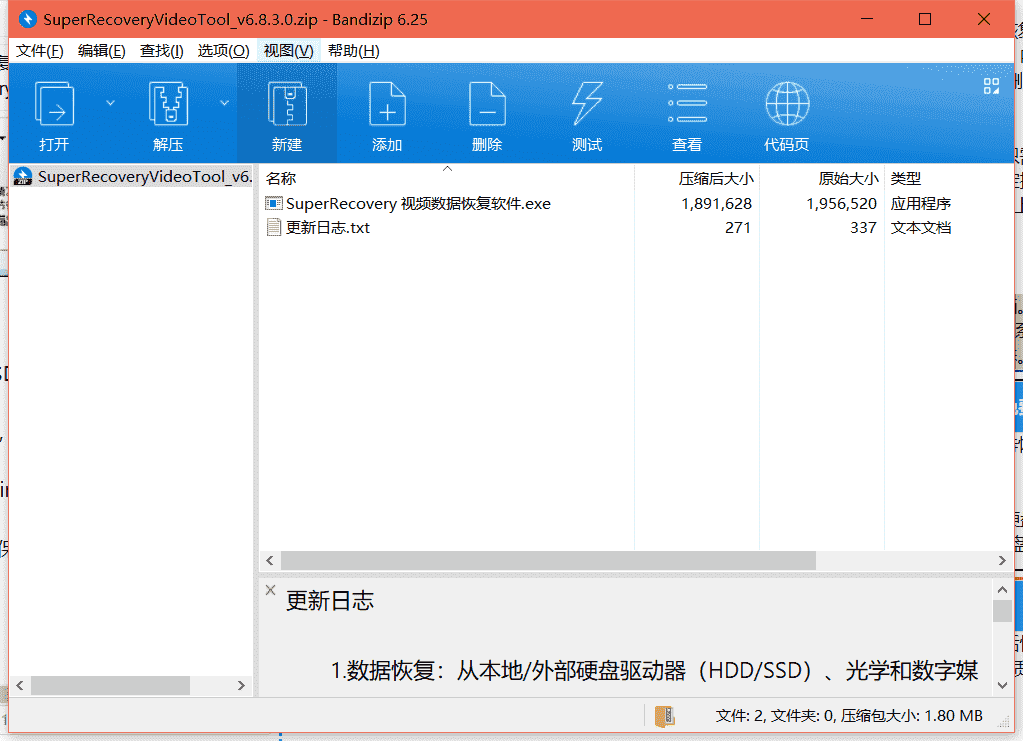The width and height of the screenshot is (1023, 741).
Task: Click the Test (测试) lightning icon
Action: click(587, 104)
